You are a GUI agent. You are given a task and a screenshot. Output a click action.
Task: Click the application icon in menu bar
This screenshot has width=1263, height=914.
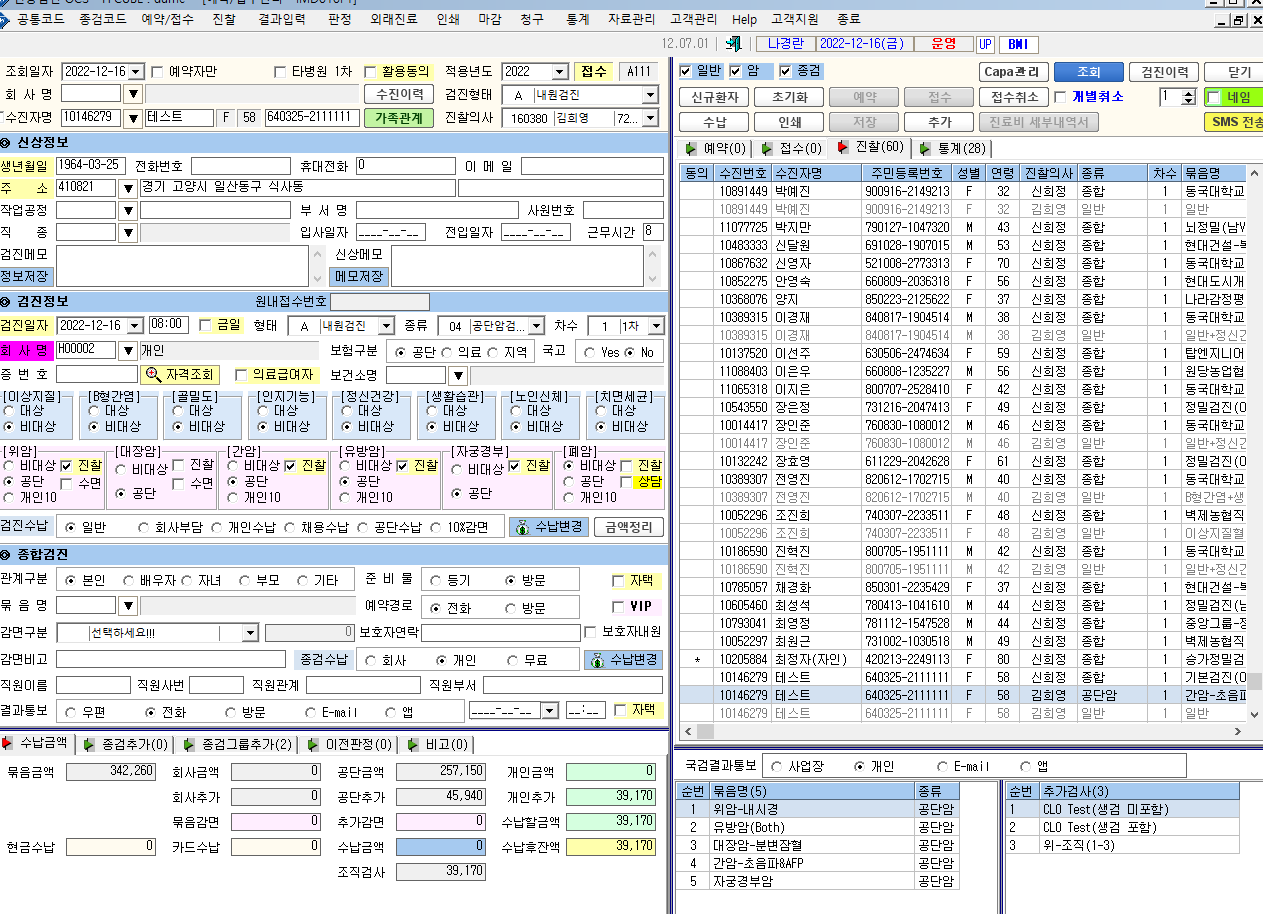[8, 20]
